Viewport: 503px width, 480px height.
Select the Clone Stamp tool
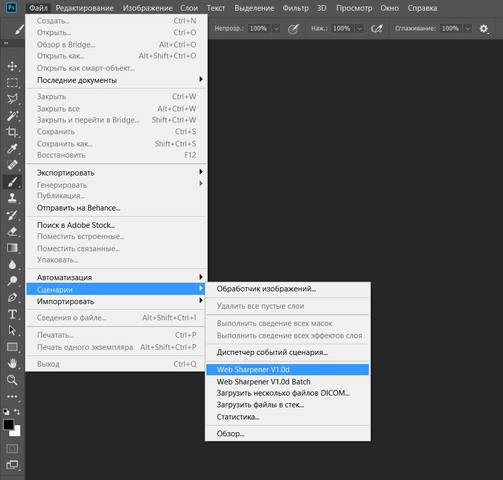tap(12, 198)
